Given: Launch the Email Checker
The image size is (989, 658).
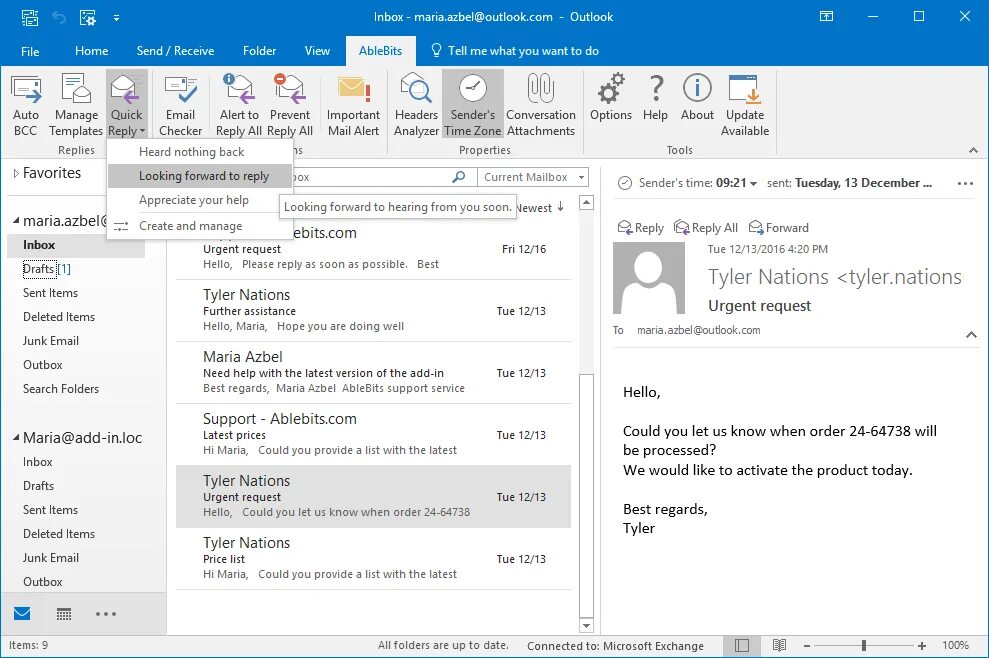Looking at the screenshot, I should (x=180, y=105).
